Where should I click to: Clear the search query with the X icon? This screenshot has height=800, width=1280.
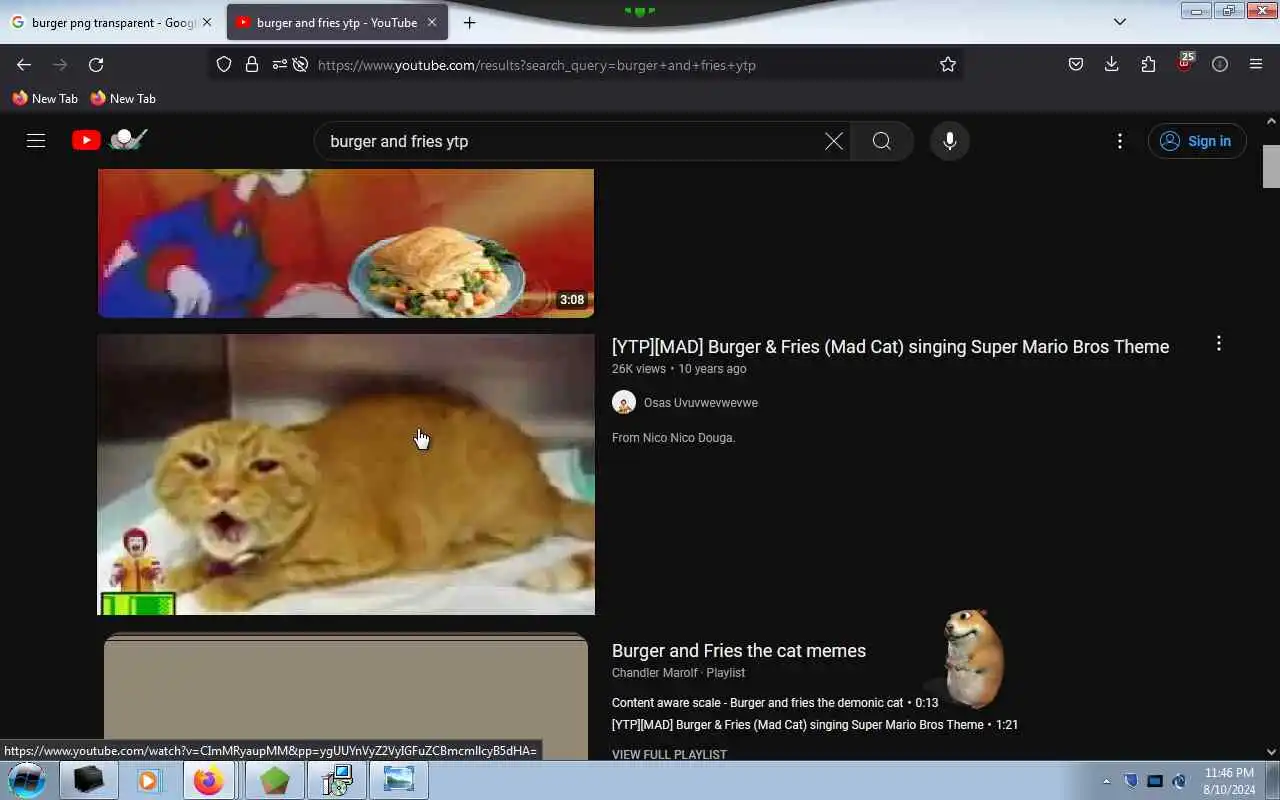(834, 141)
